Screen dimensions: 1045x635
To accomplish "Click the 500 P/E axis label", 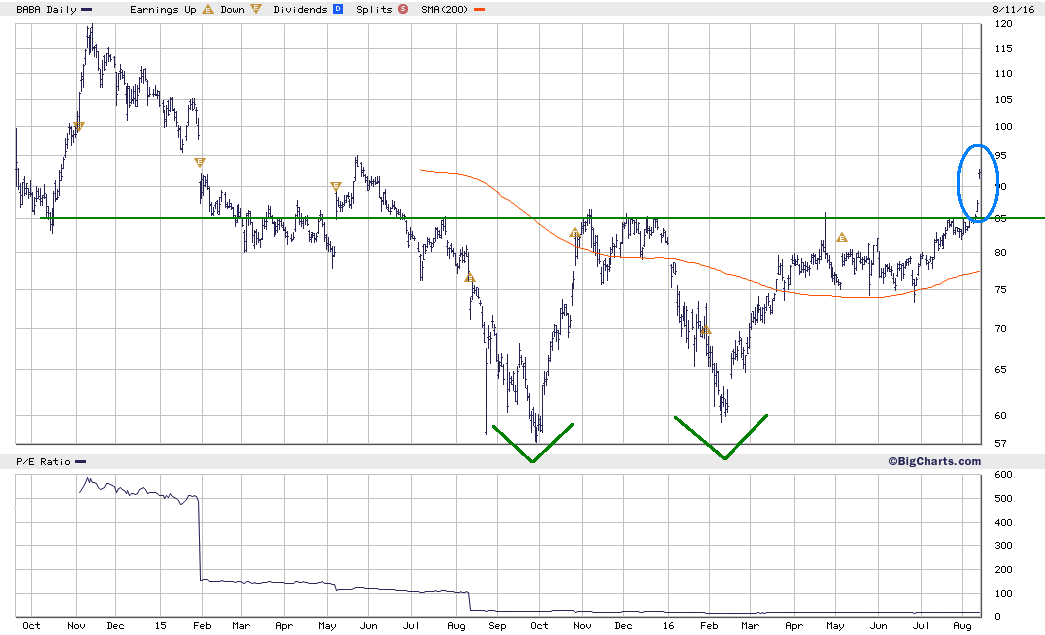I will point(1003,498).
